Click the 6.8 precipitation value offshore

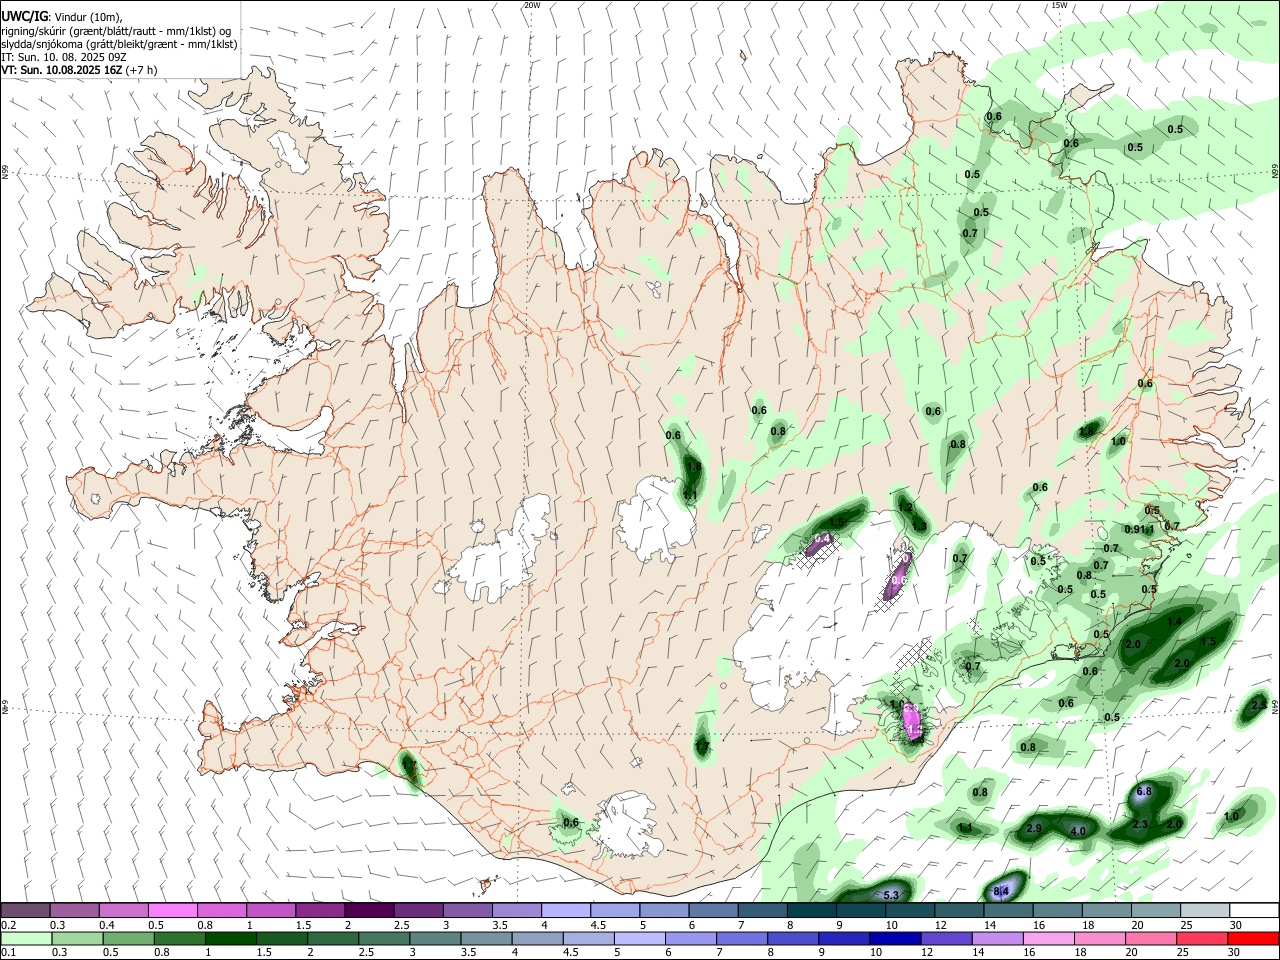1145,791
